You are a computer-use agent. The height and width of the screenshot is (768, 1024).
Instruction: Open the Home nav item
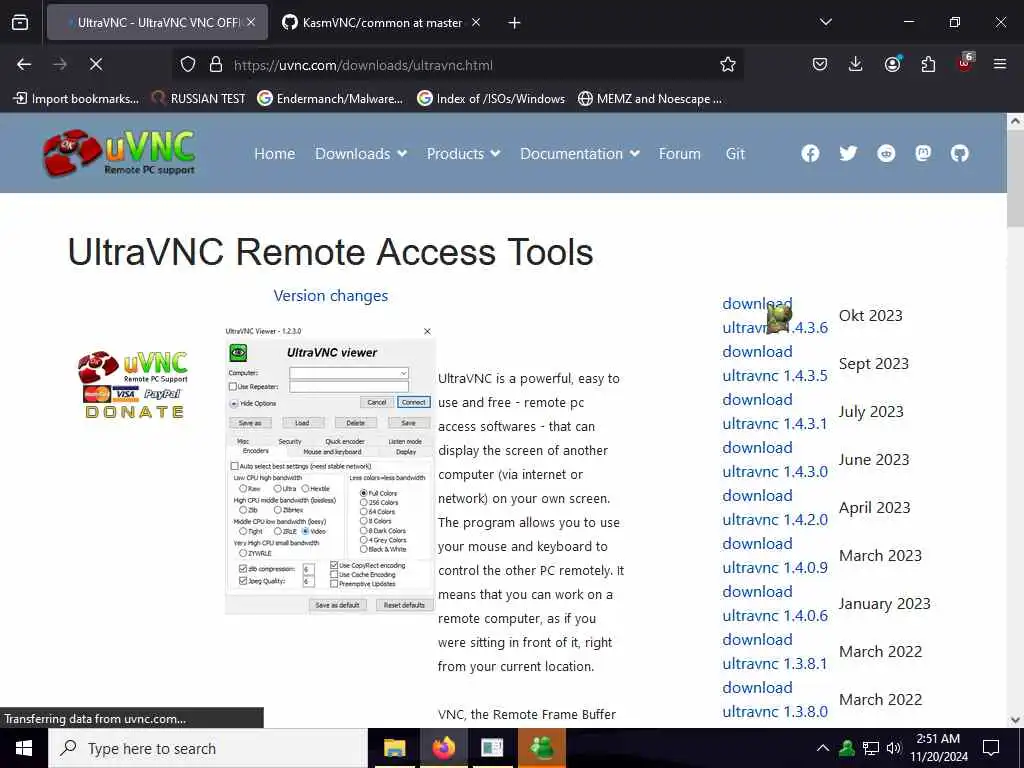click(274, 153)
